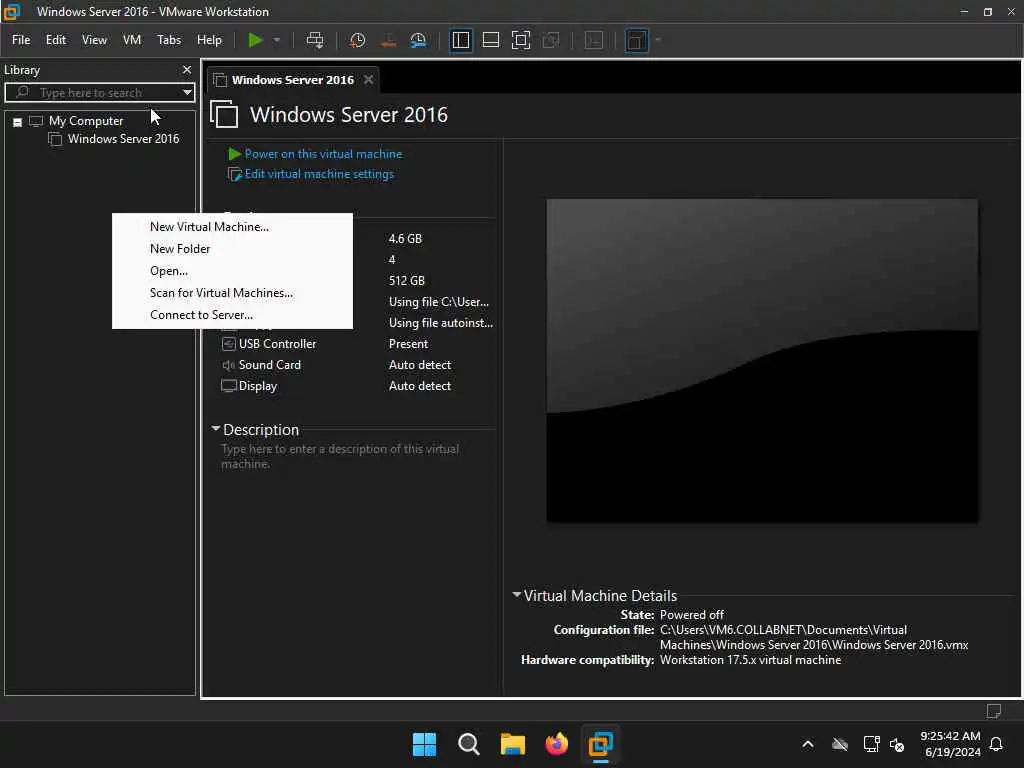Collapse the Description section
The height and width of the screenshot is (768, 1024).
[216, 429]
